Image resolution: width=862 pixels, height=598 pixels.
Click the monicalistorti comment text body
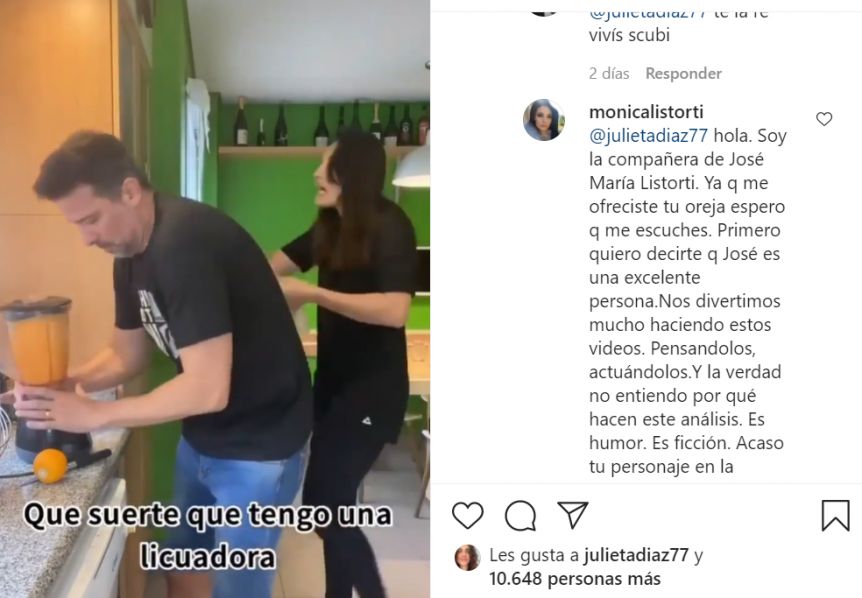[687, 301]
